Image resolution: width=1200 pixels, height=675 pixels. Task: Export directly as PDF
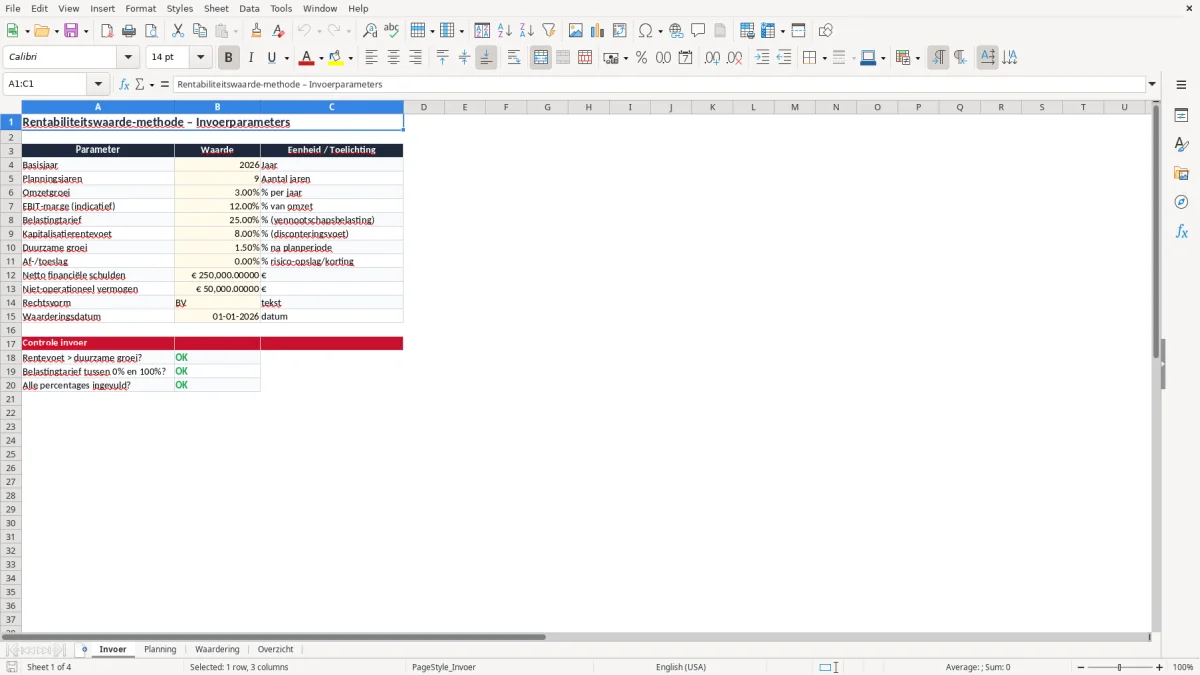pyautogui.click(x=107, y=31)
